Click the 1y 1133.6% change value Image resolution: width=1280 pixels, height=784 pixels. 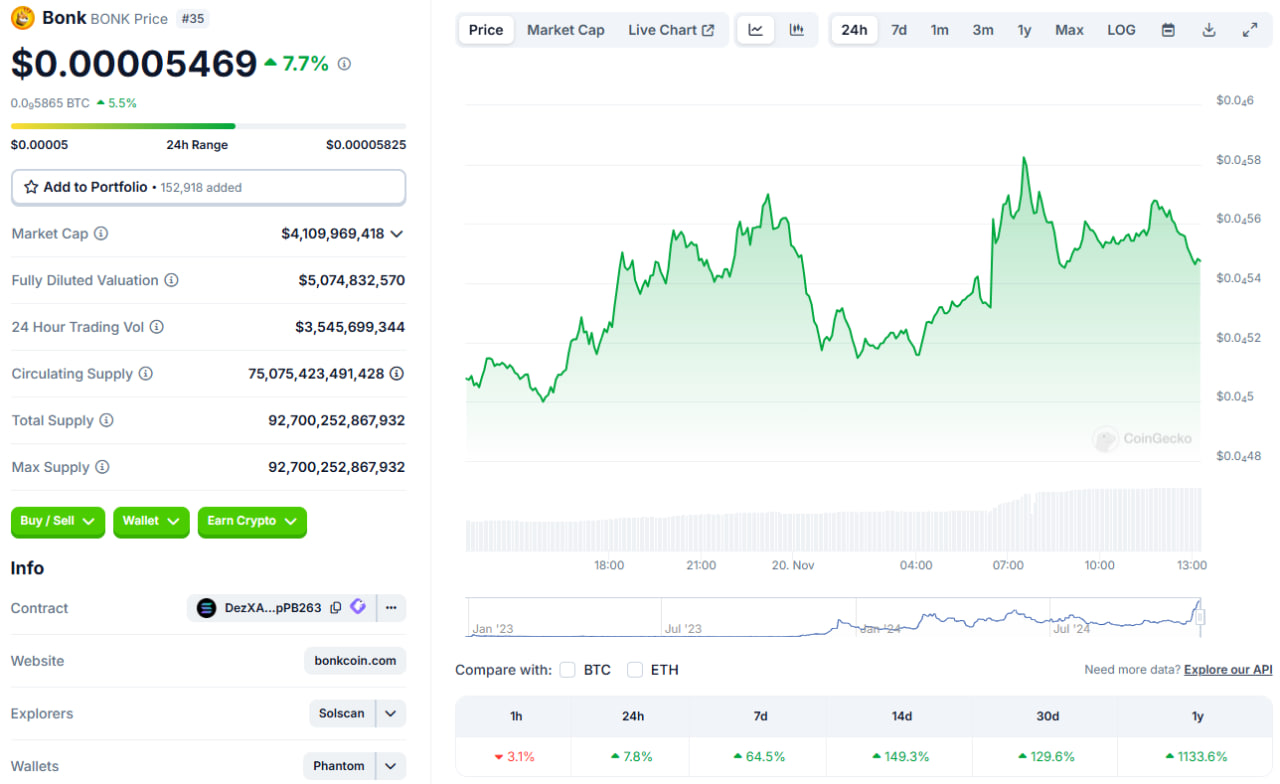pos(1196,756)
